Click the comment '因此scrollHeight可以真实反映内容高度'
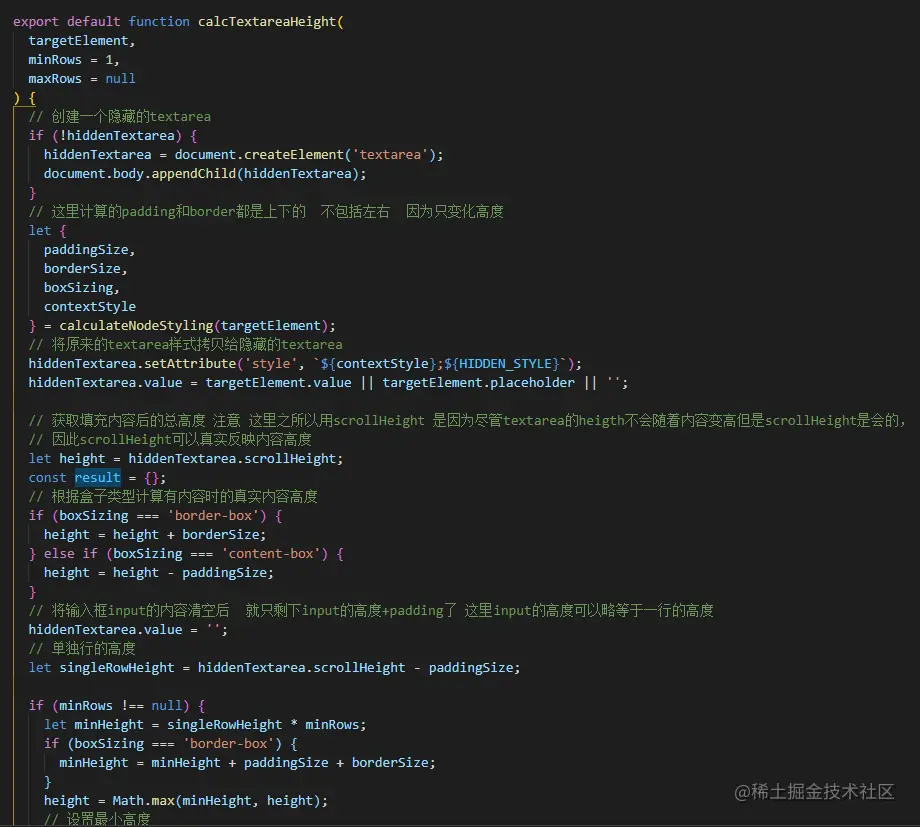920x827 pixels. (170, 440)
